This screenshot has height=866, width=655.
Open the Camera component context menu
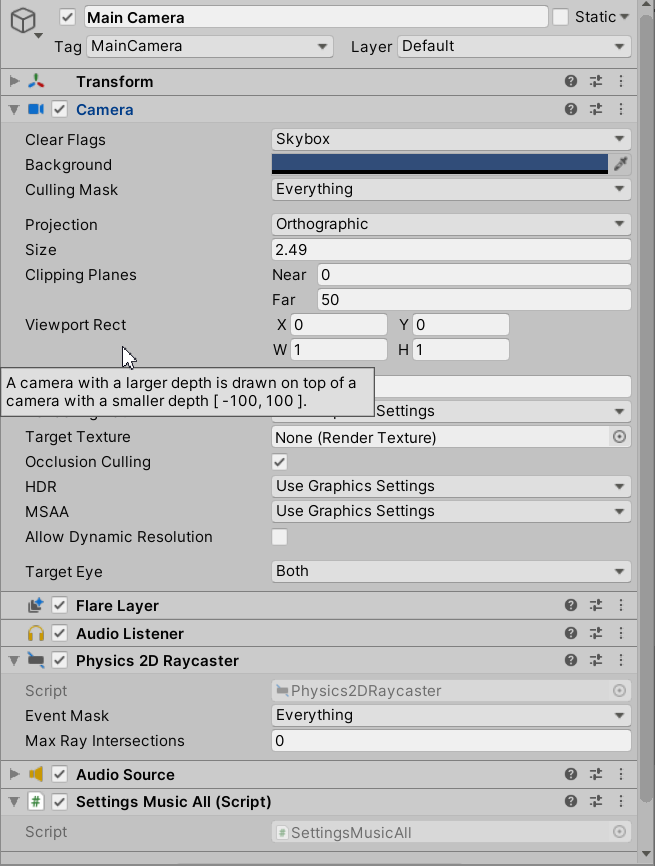[x=621, y=110]
